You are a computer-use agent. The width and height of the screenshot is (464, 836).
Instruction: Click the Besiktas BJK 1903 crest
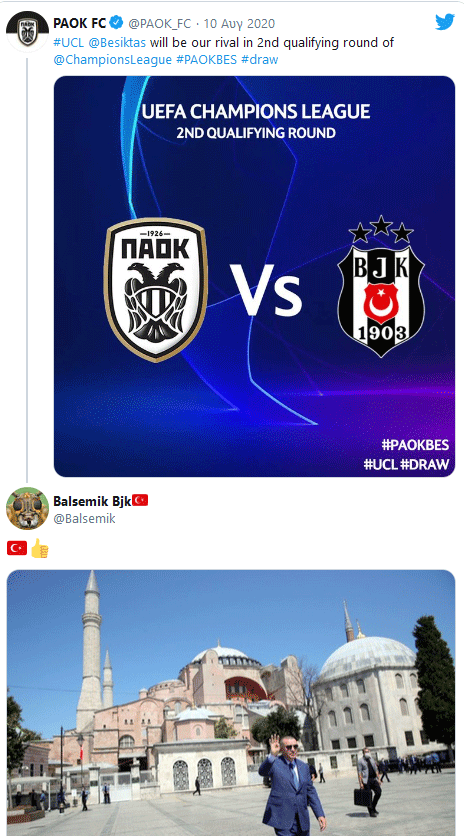tap(381, 286)
